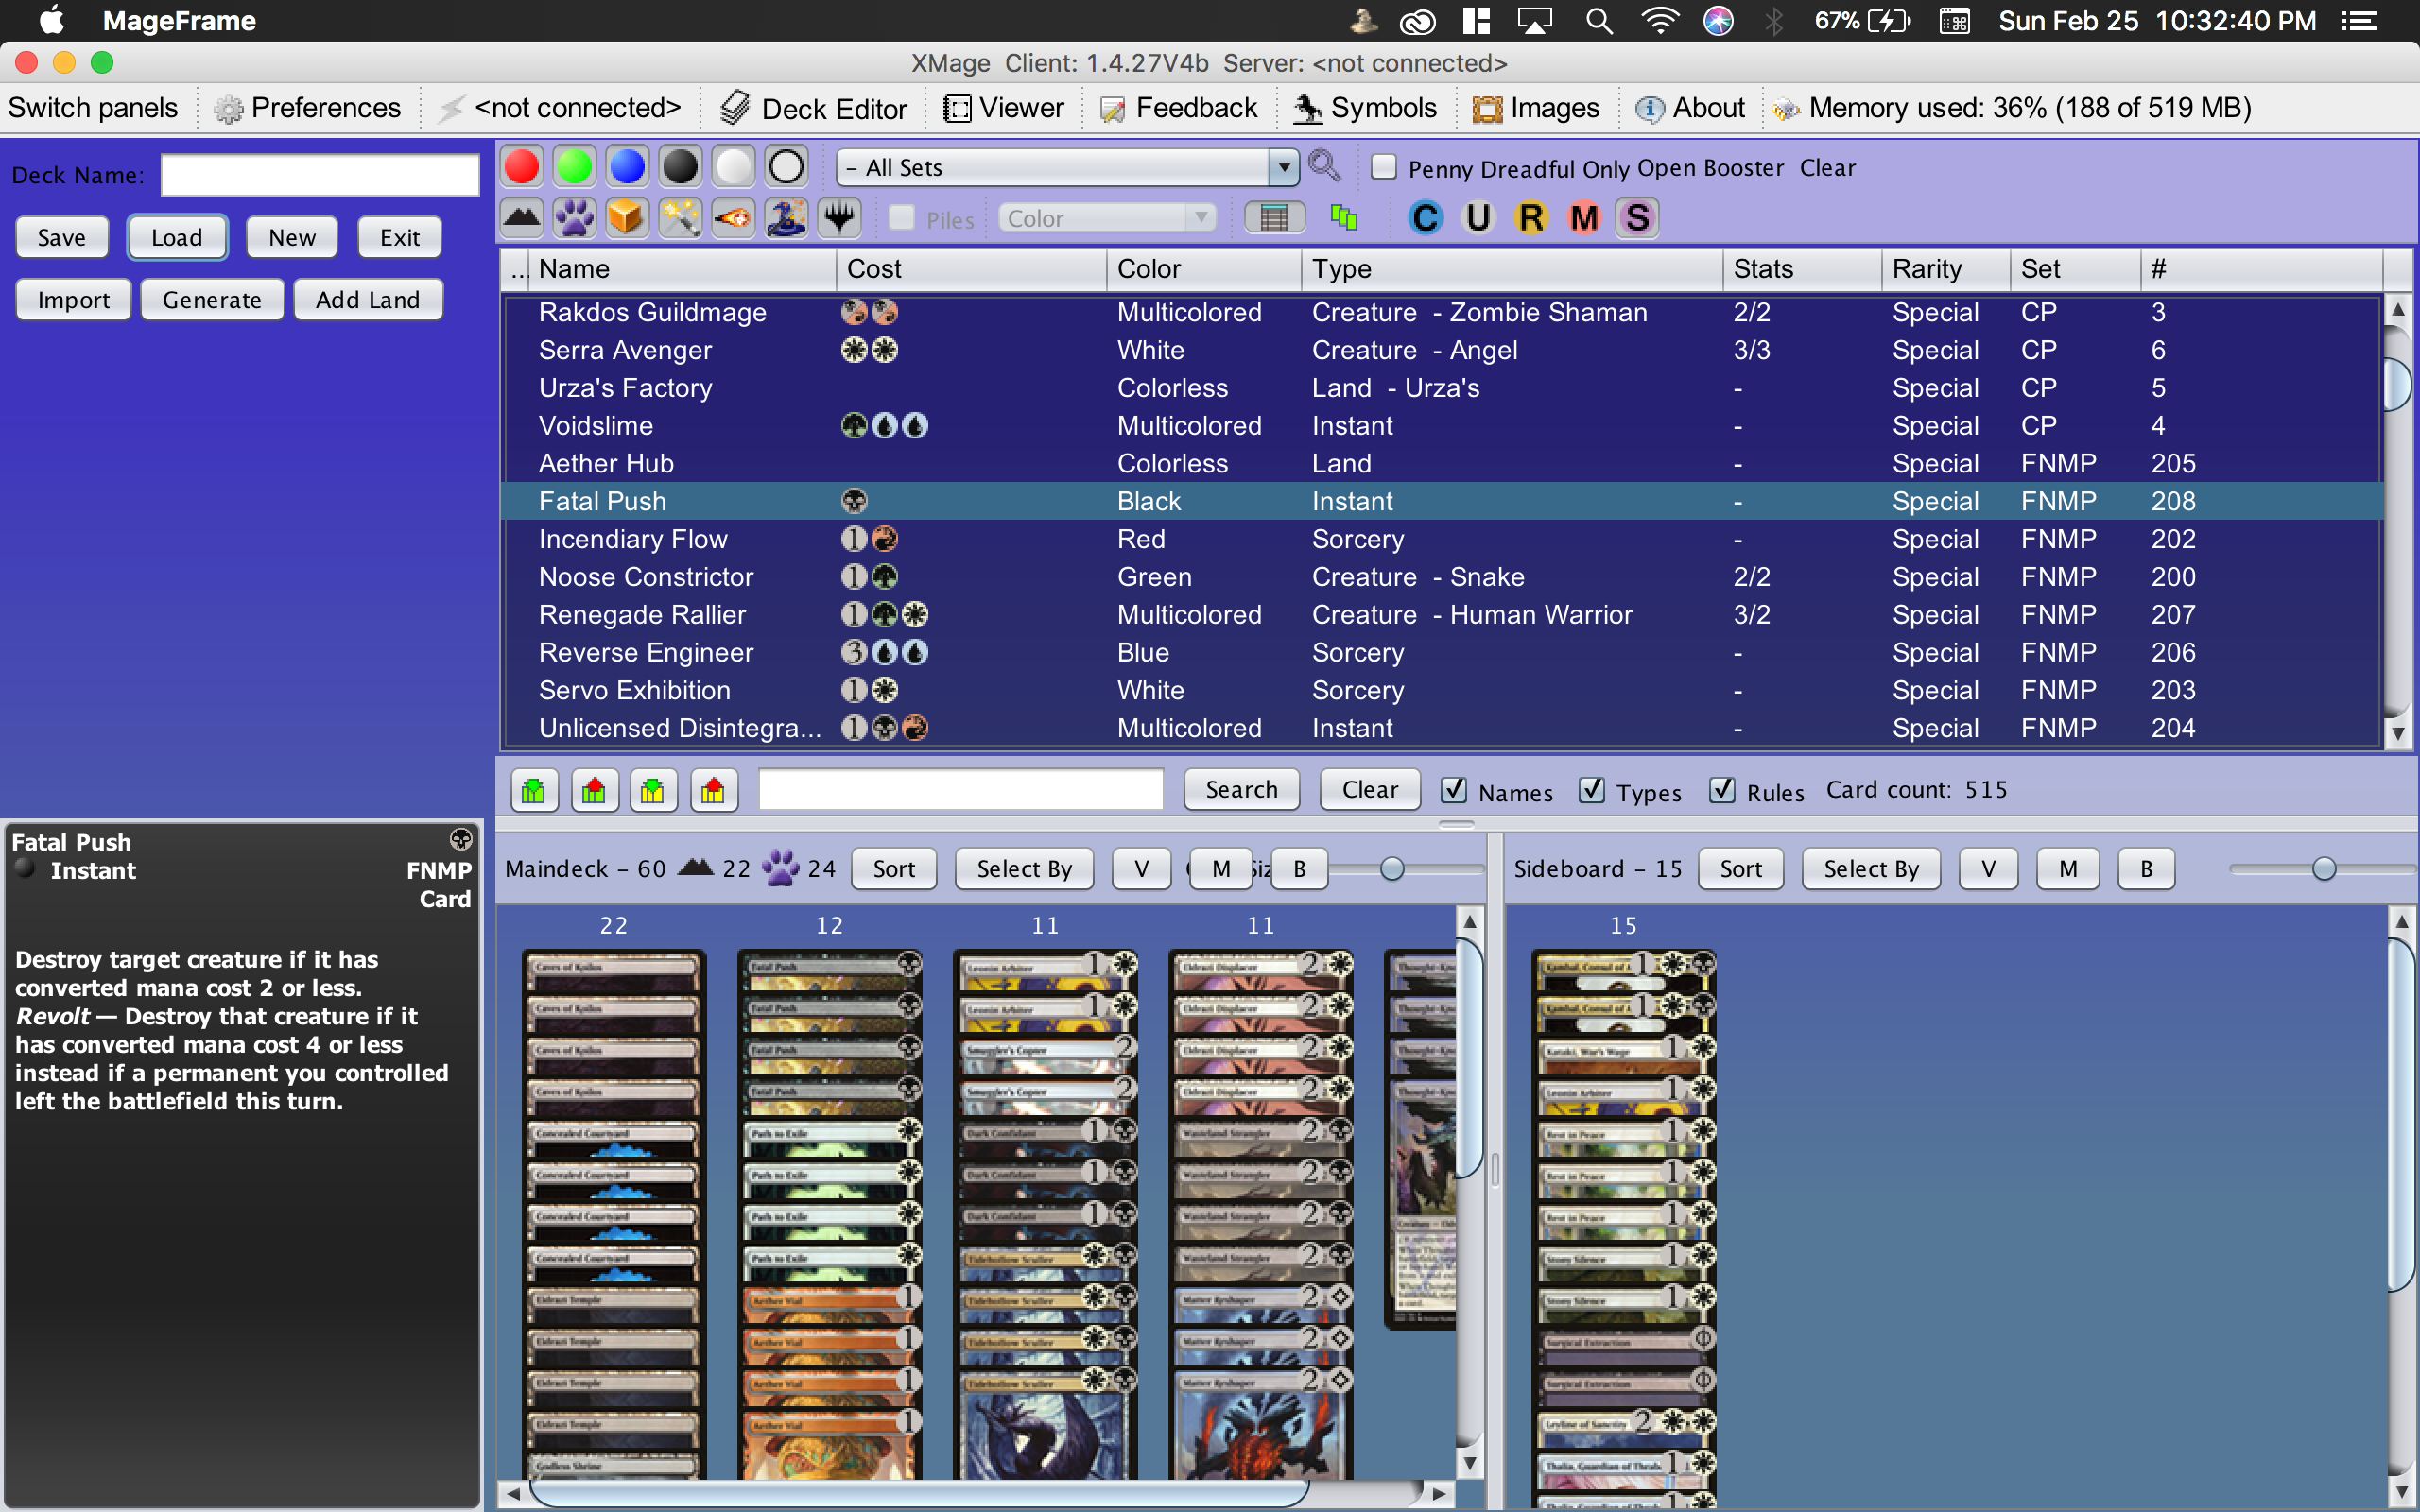Open Sideboard Sort options
The height and width of the screenshot is (1512, 2420).
point(1741,869)
